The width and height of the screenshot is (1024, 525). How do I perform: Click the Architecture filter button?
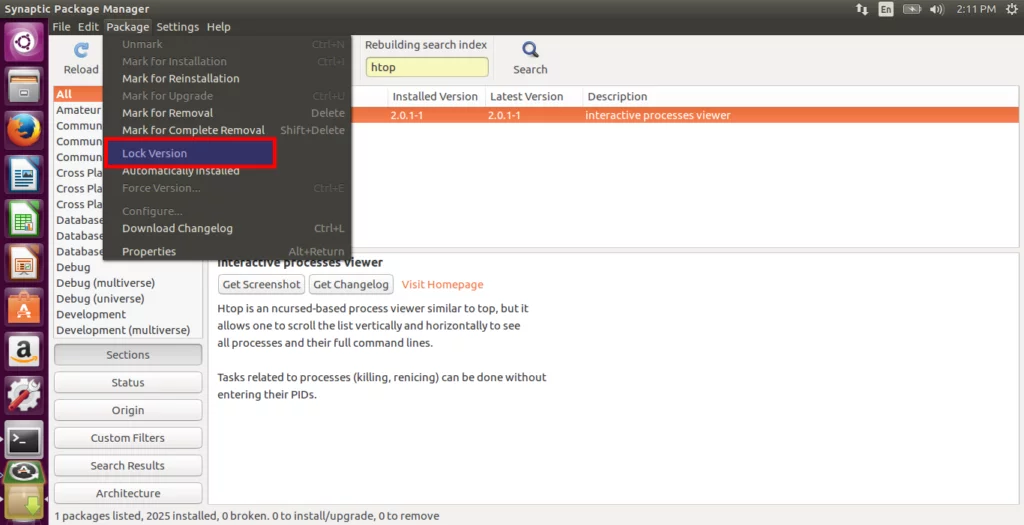[x=128, y=493]
